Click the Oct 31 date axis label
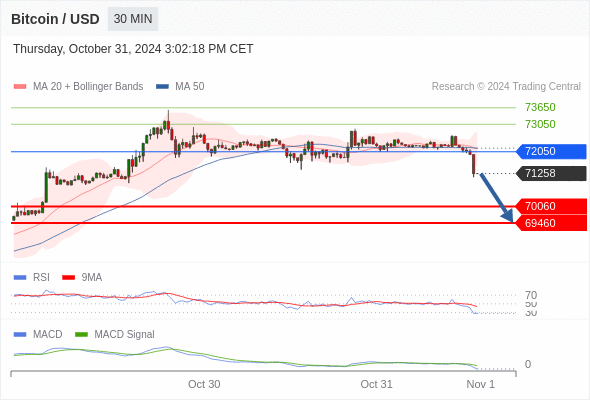The image size is (590, 400). click(x=376, y=384)
